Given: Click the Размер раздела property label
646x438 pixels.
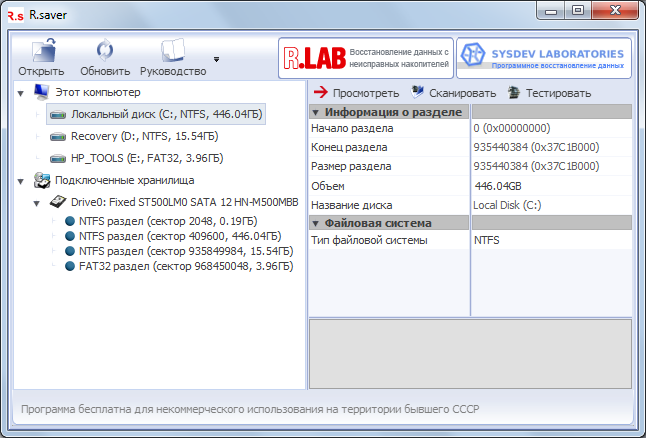Looking at the screenshot, I should point(351,166).
